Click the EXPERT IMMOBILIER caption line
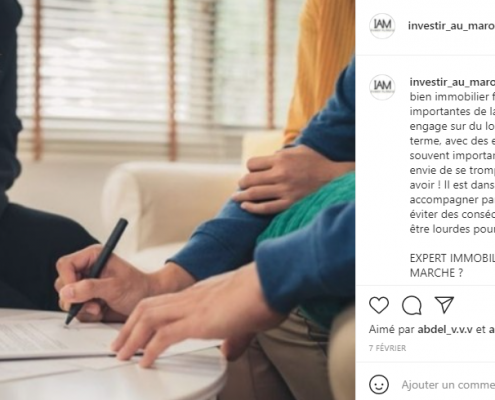495x400 pixels. click(452, 258)
